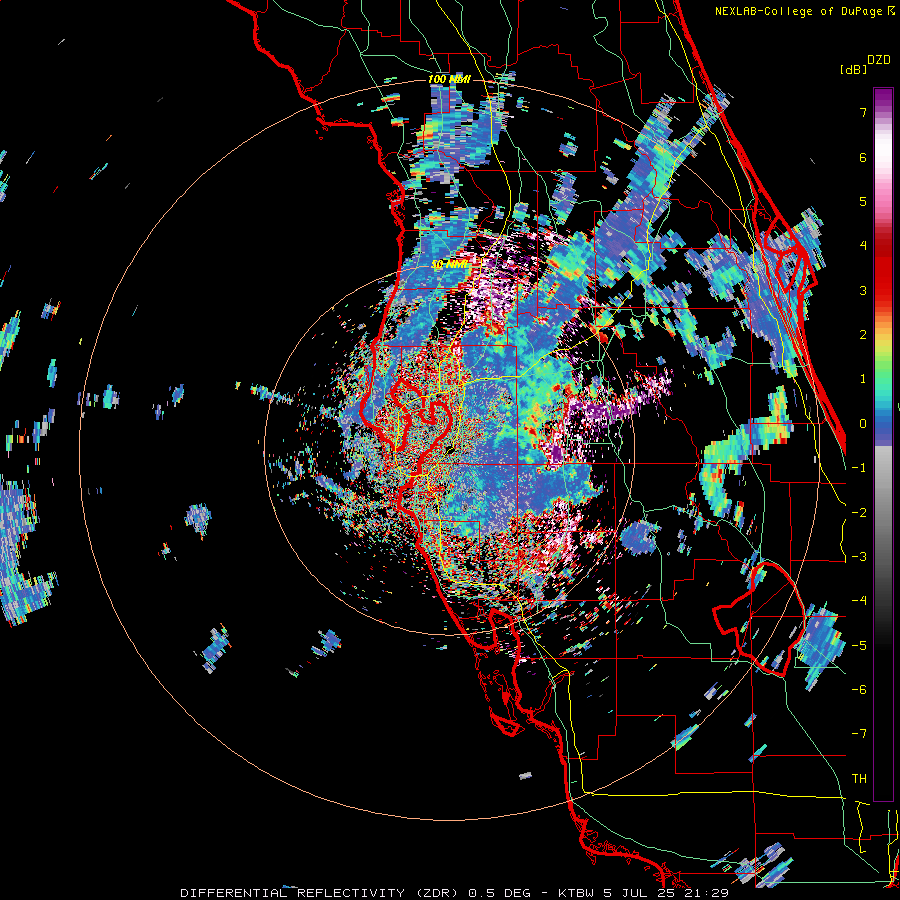
Task: Click the -5 value on color scale
Action: point(859,646)
